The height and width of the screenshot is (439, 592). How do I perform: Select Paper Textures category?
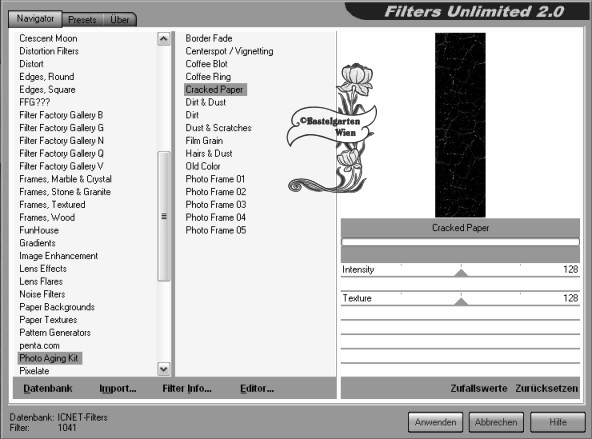coord(48,320)
